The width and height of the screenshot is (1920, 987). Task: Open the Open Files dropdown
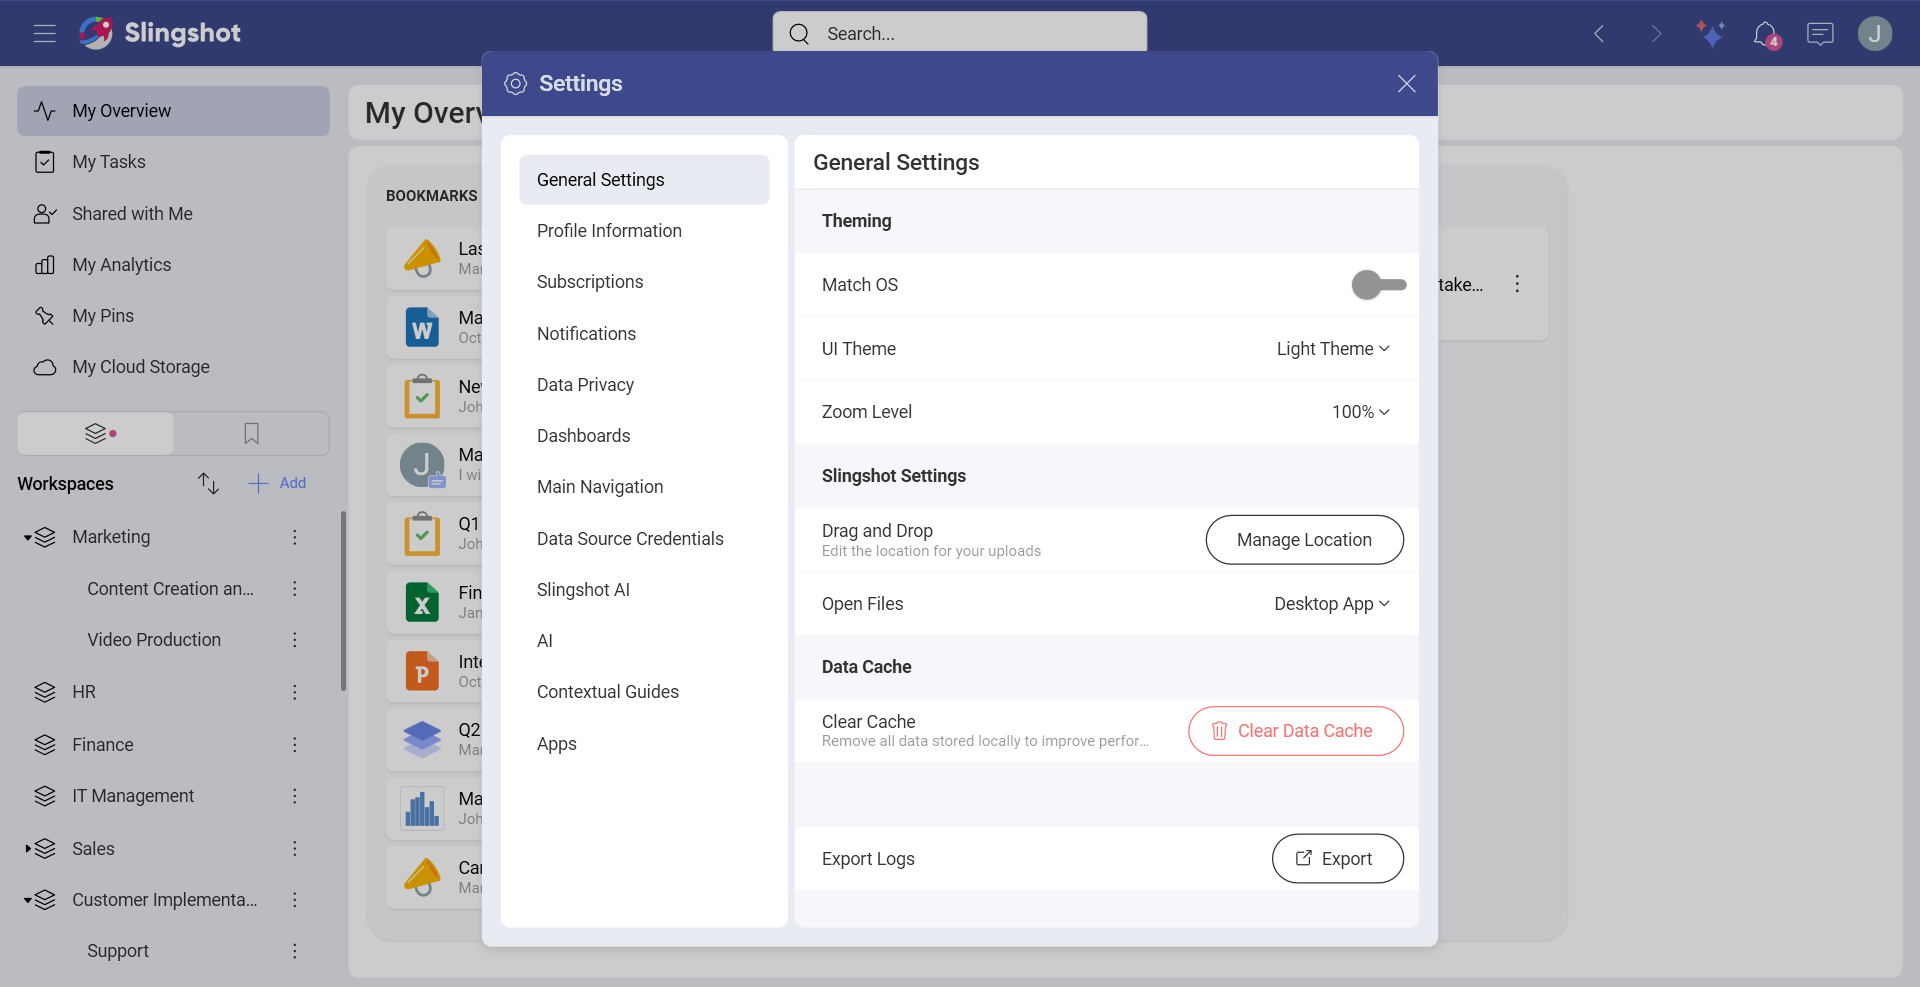(1332, 604)
